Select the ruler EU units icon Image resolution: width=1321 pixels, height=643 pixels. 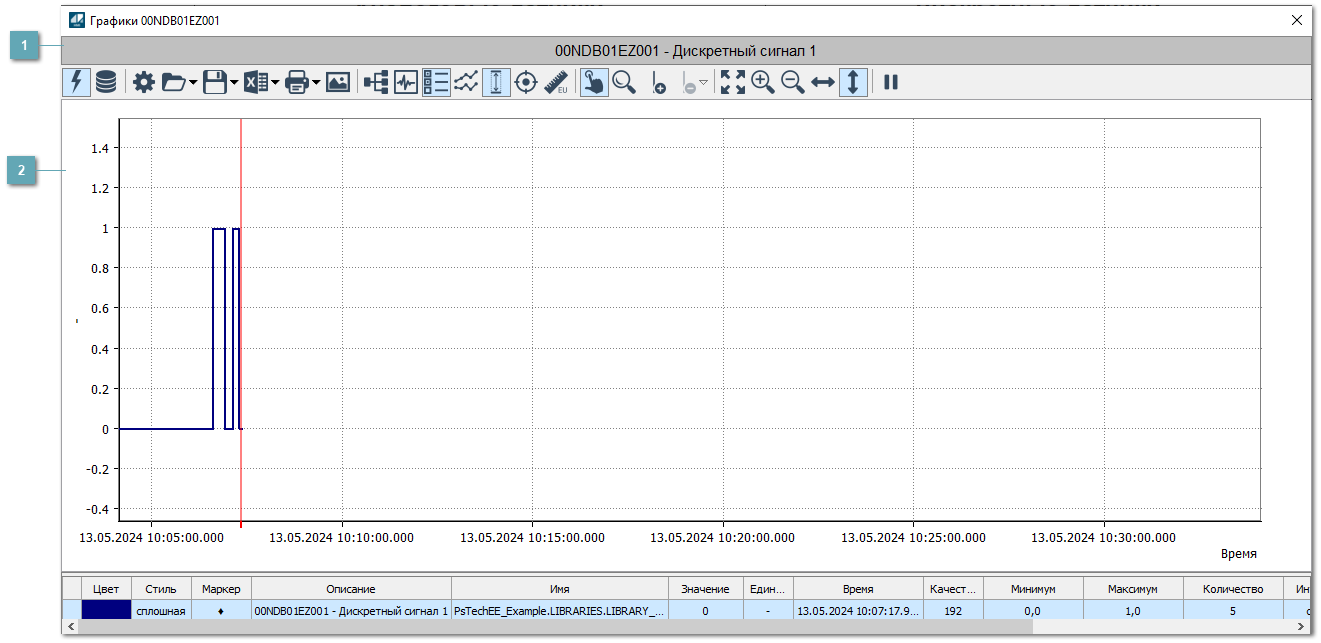click(556, 83)
